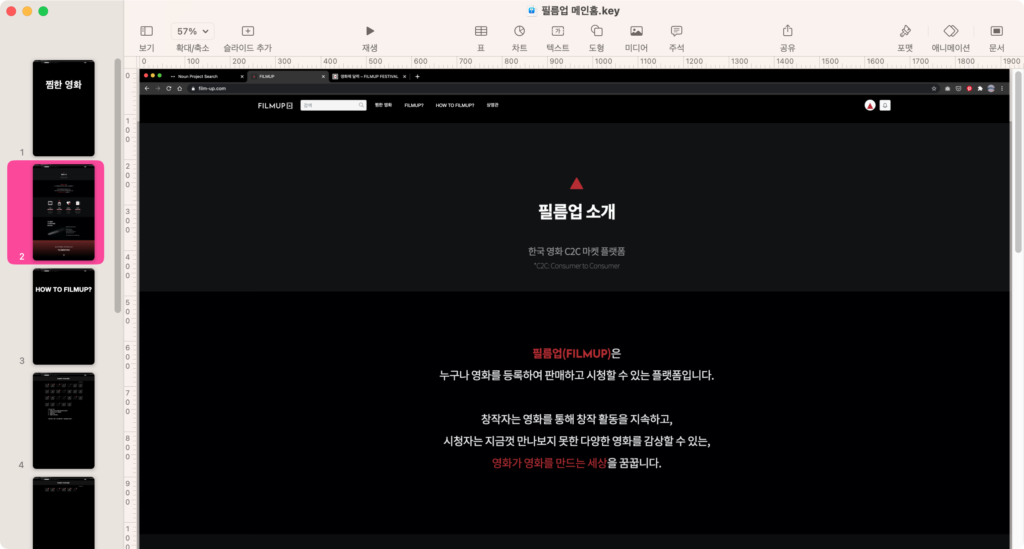Click the FILMUP? nav link
This screenshot has height=549, width=1024.
pos(413,105)
